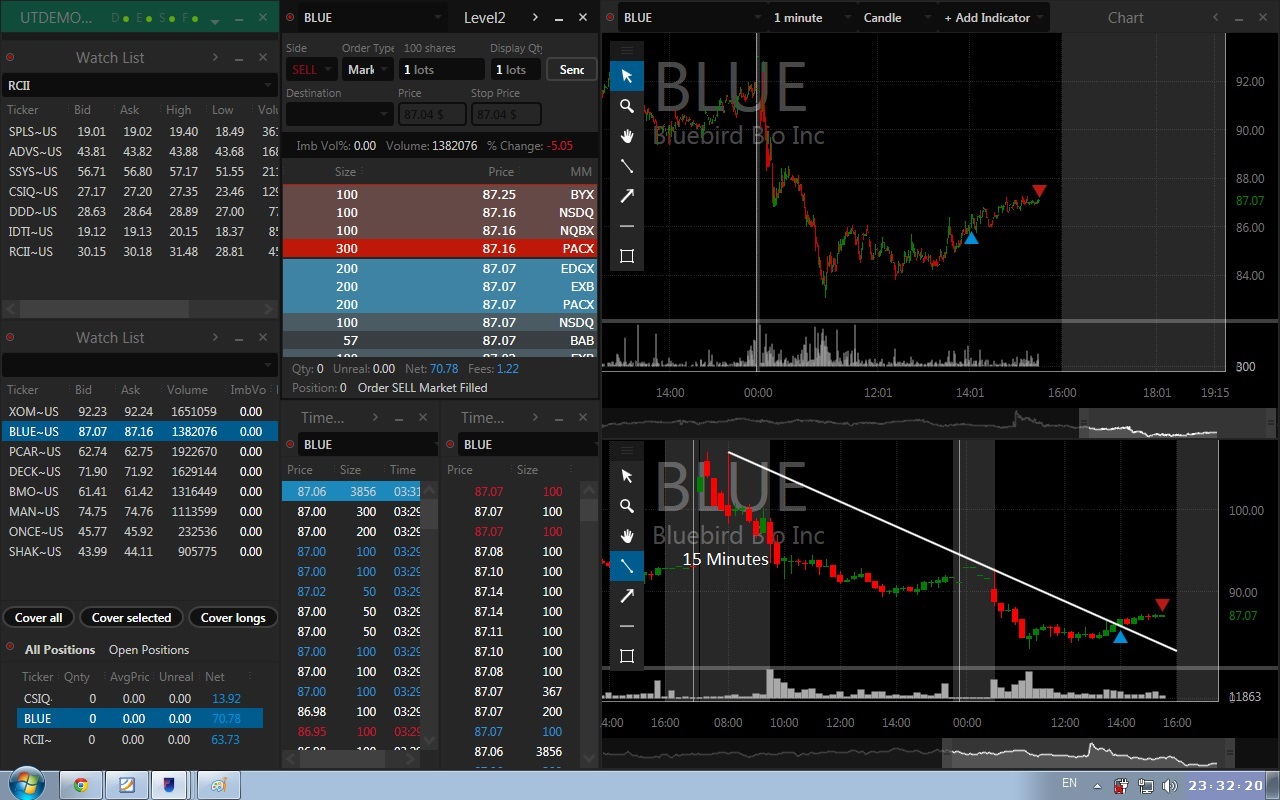The height and width of the screenshot is (800, 1280).
Task: Click the volume speaker icon in the system tray
Action: pos(1169,786)
